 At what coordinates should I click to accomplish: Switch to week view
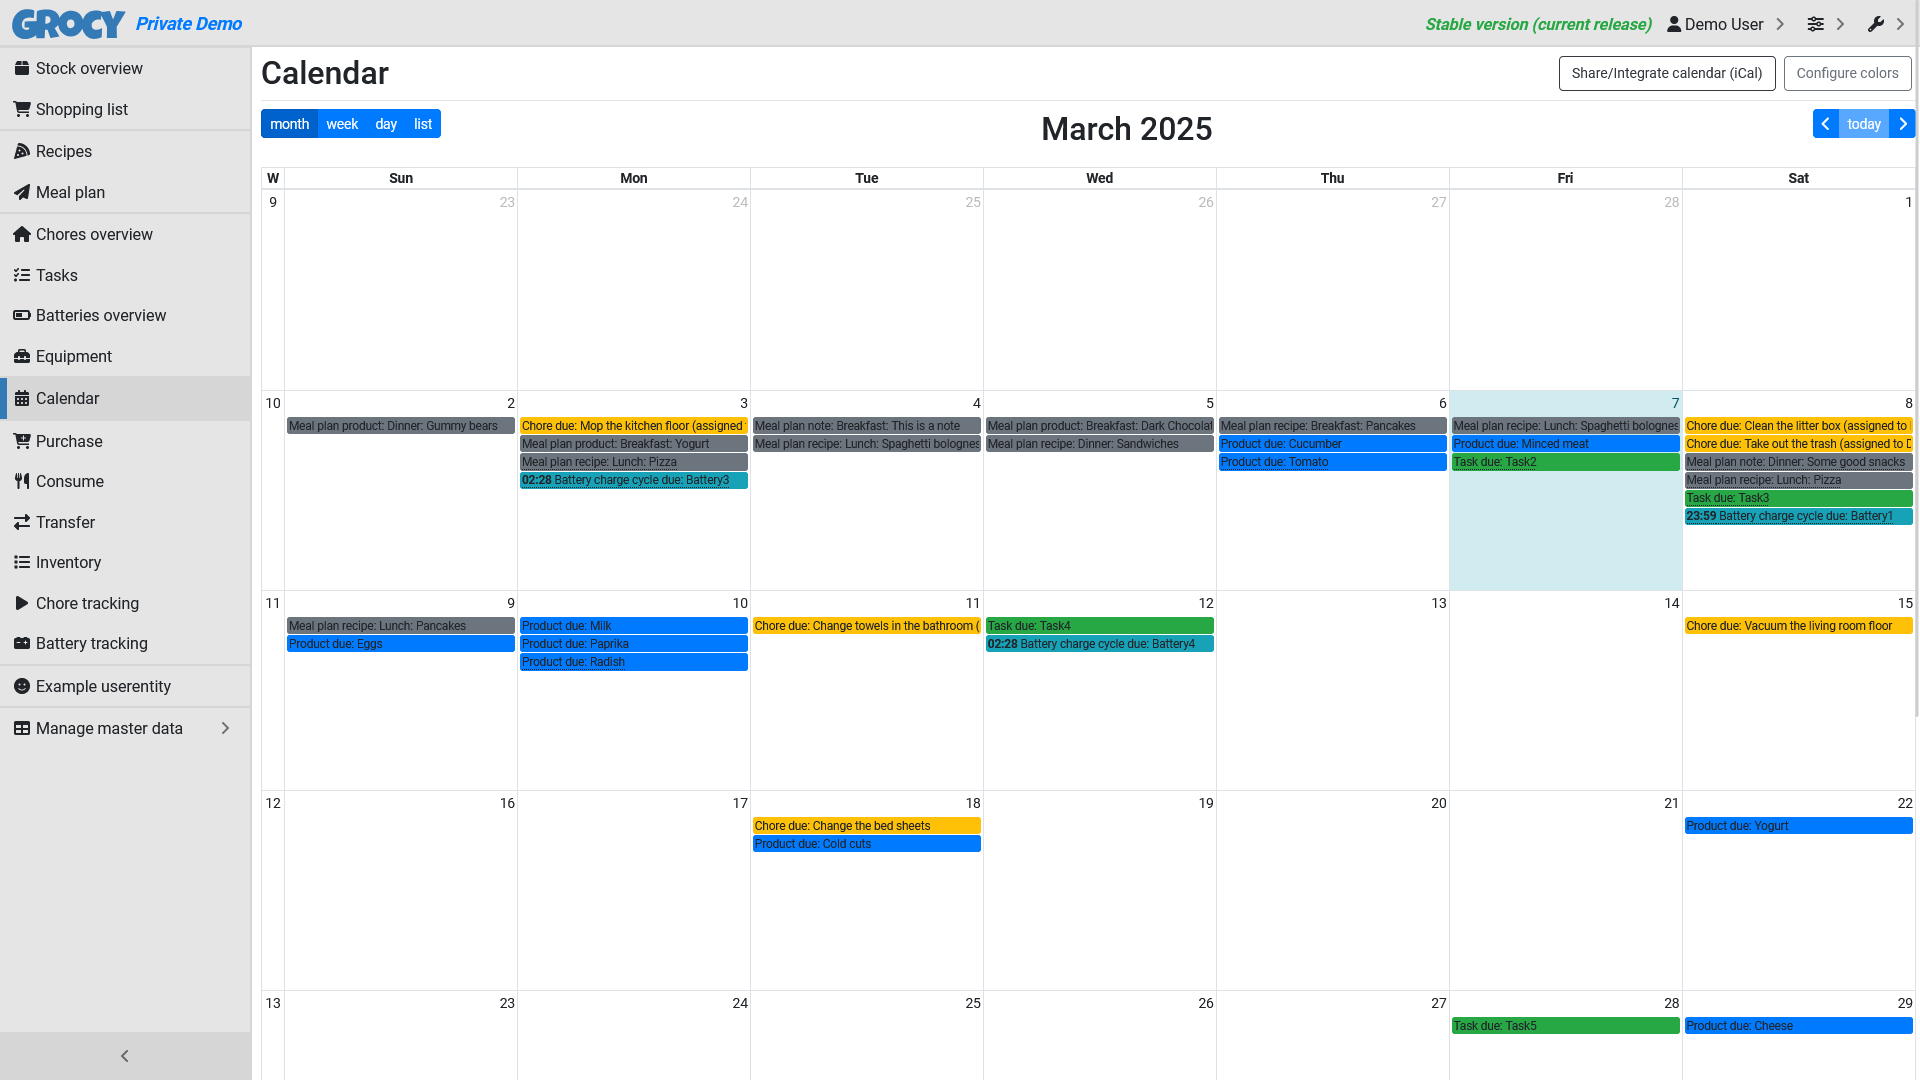[342, 124]
